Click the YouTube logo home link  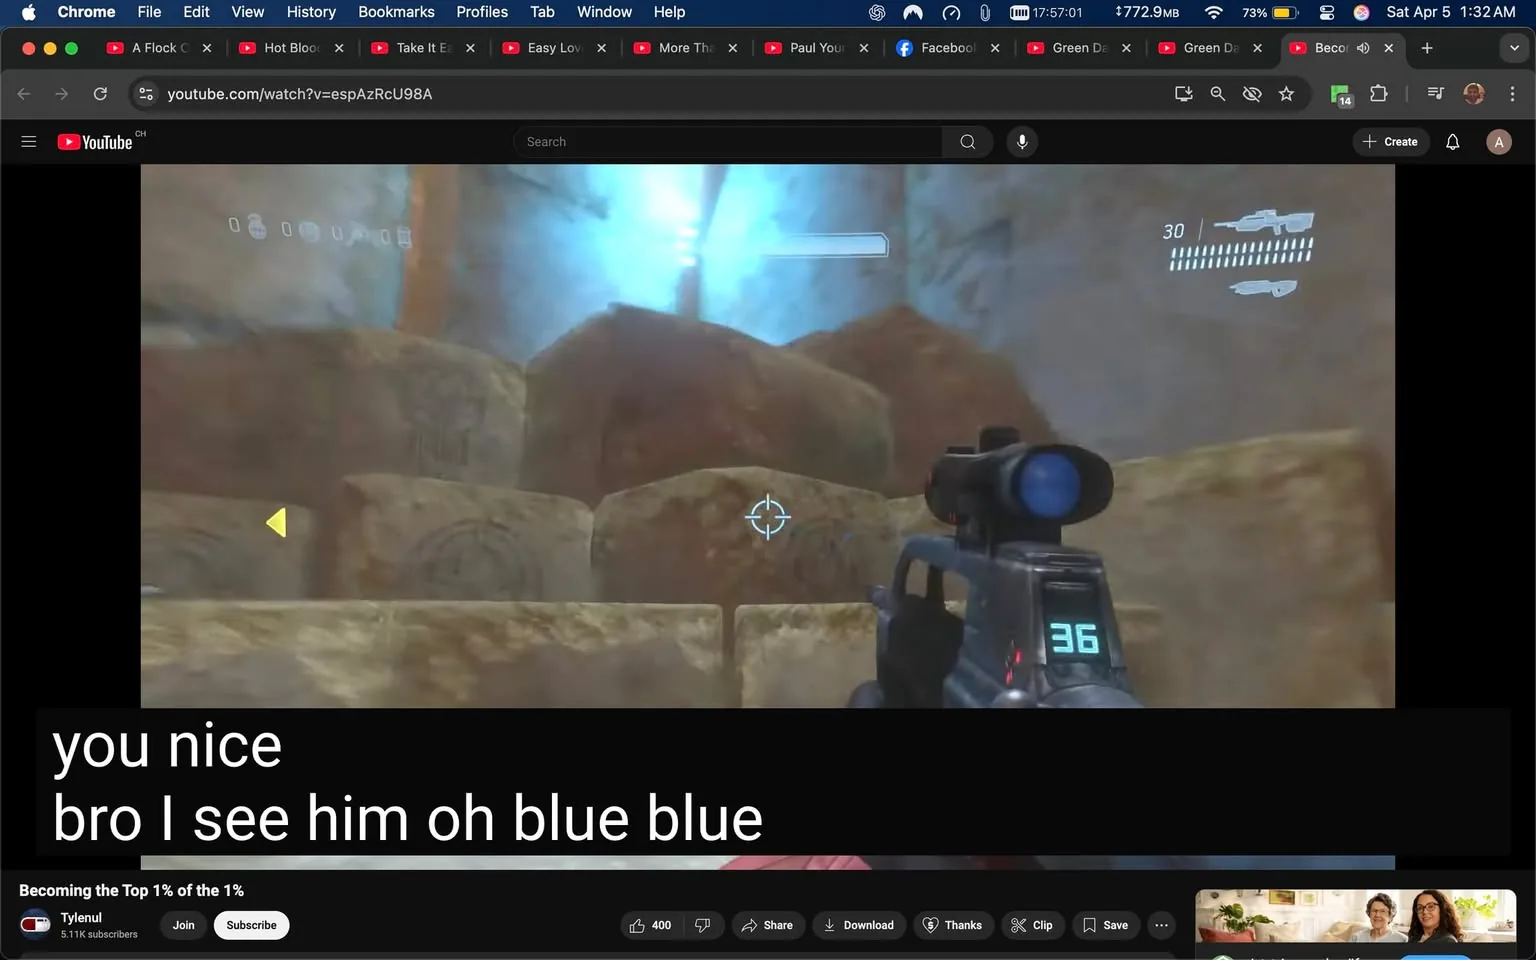click(x=95, y=142)
